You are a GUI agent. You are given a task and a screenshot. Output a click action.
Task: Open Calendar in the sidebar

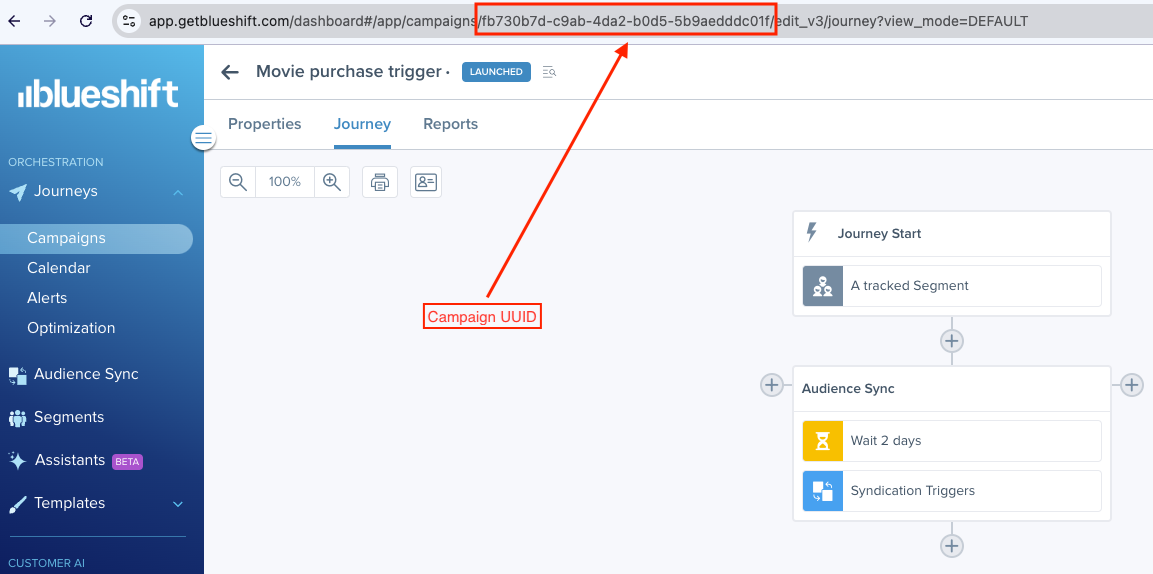pos(59,268)
